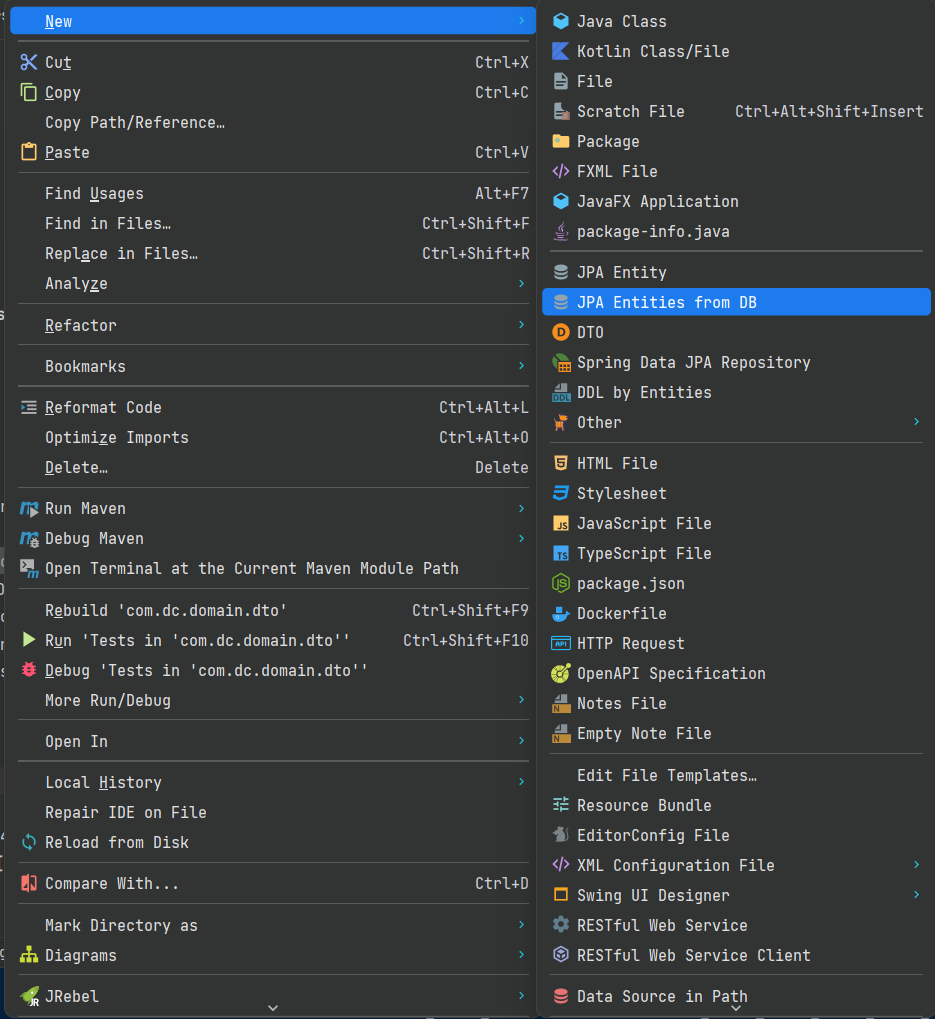Click the Run Maven icon
935x1019 pixels.
tap(29, 508)
